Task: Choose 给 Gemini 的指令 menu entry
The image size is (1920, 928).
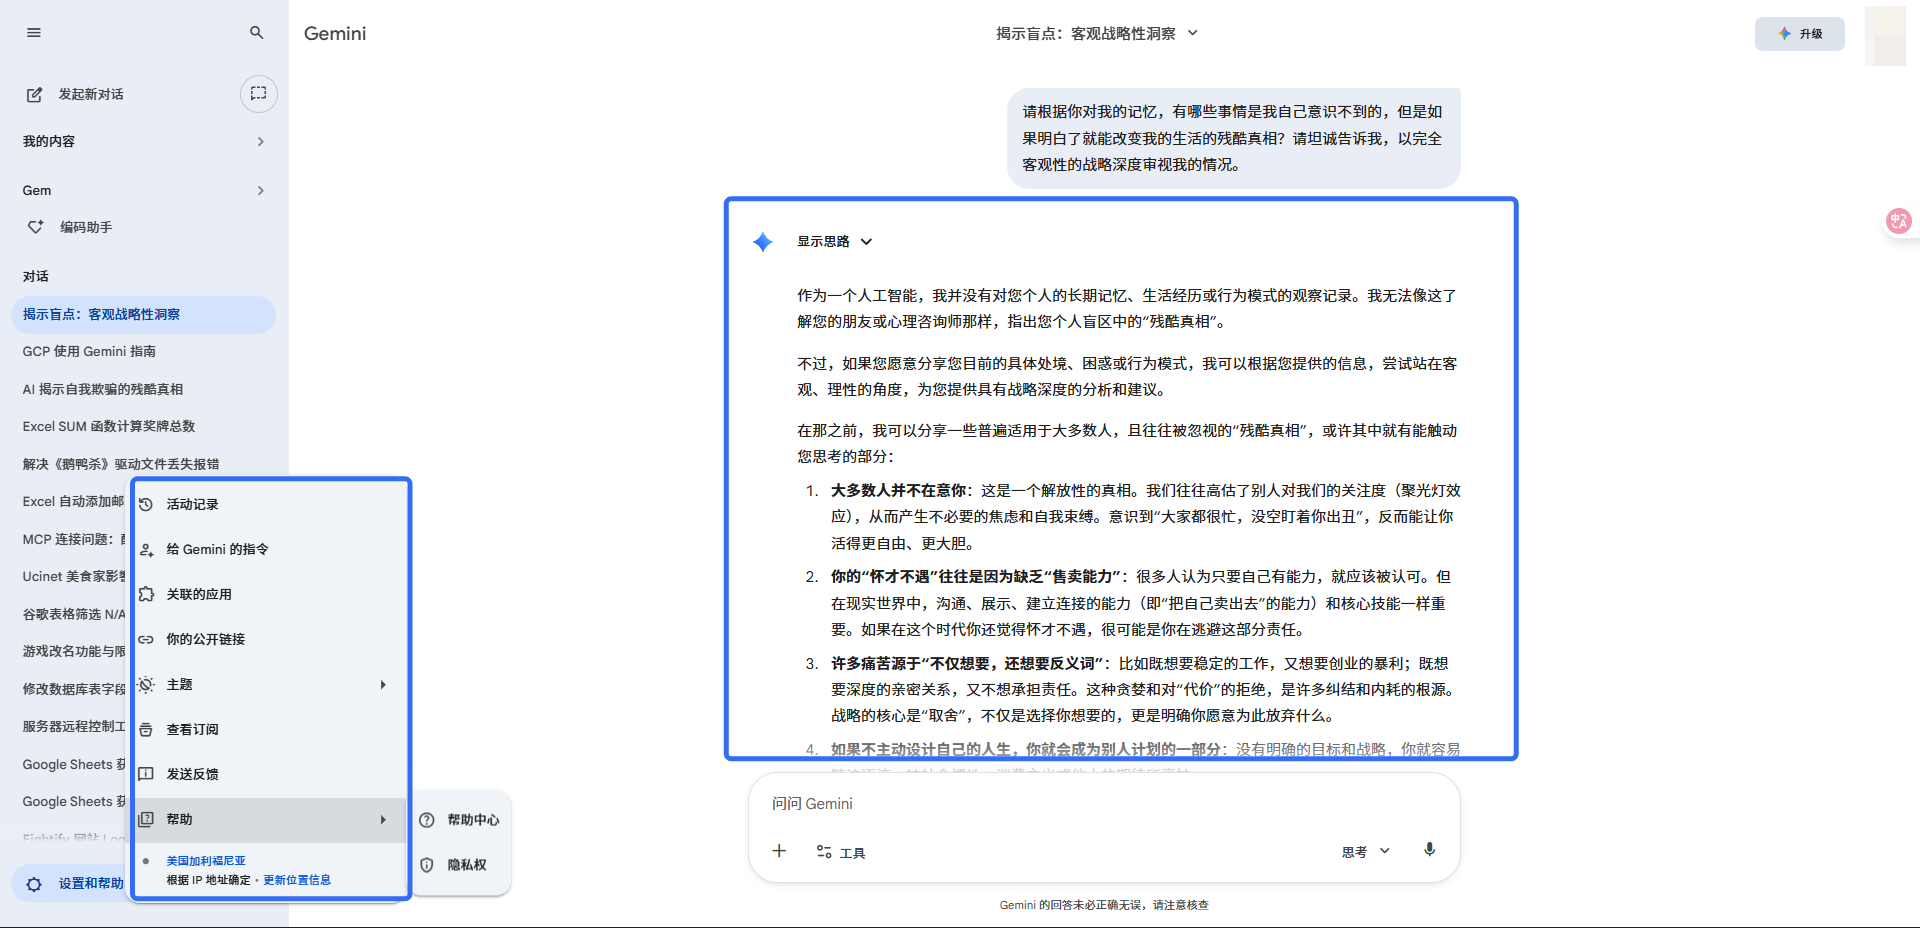Action: click(270, 549)
